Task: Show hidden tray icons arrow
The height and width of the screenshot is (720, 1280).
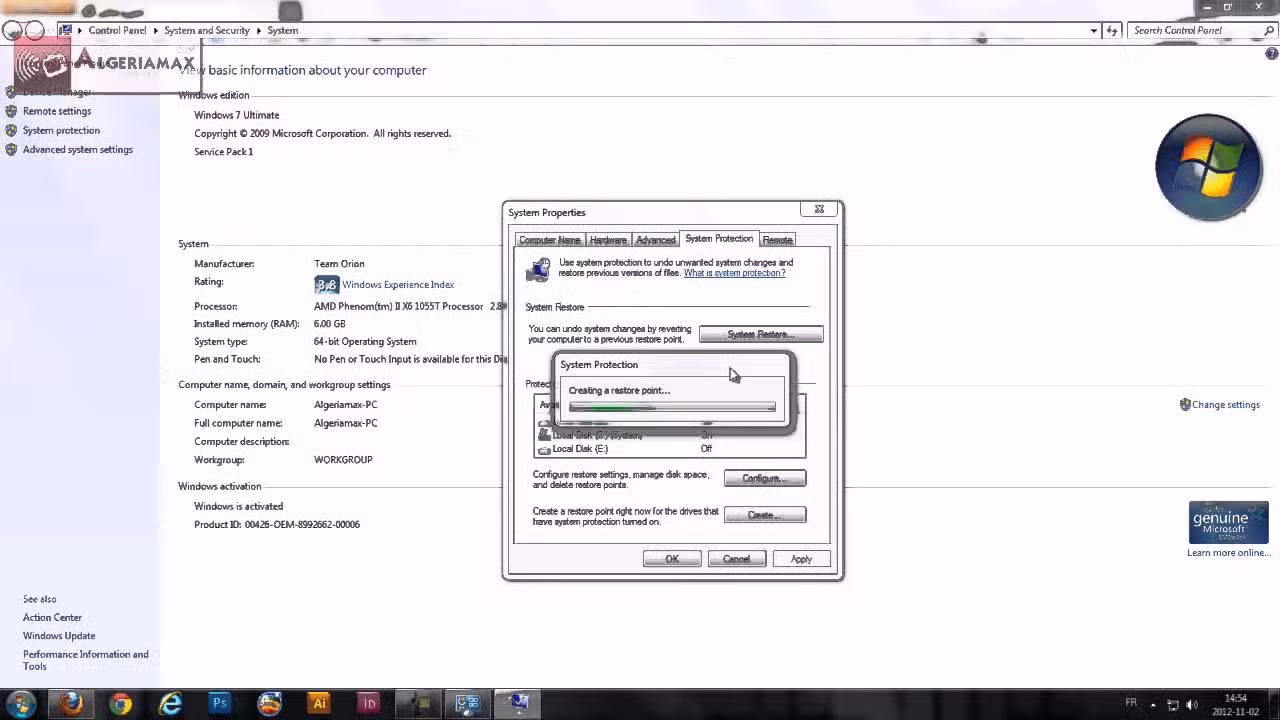Action: [x=1153, y=704]
